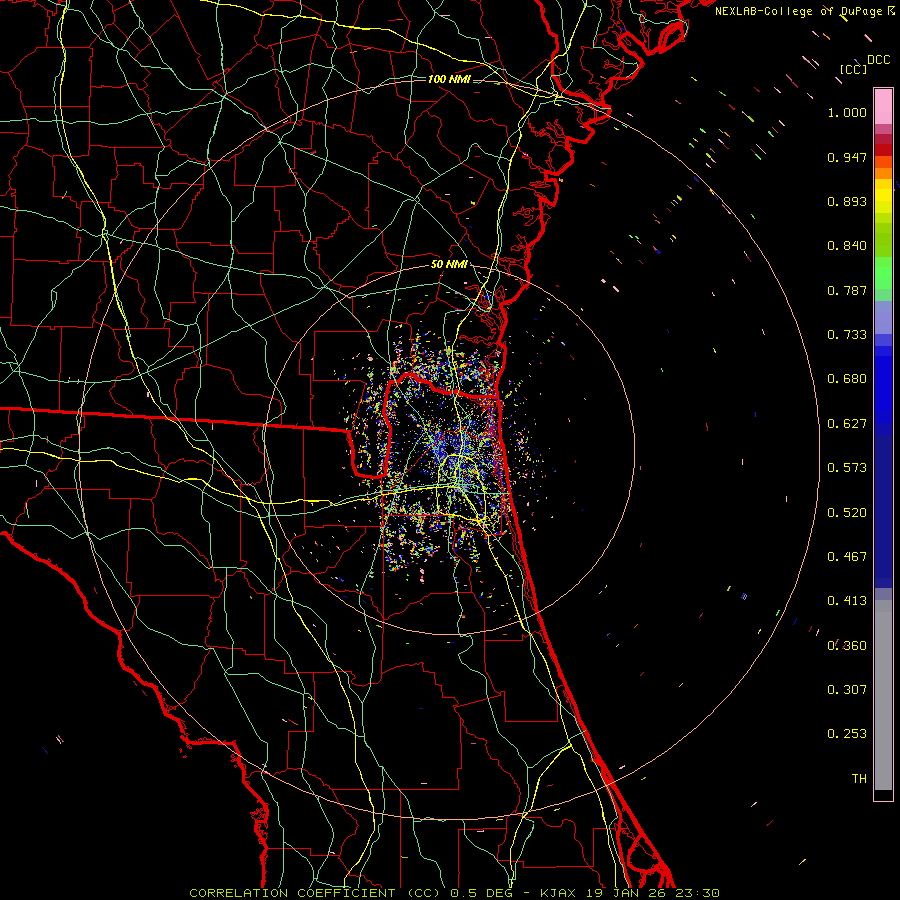Image resolution: width=900 pixels, height=900 pixels.
Task: Click the 100 NMI range ring label
Action: 449,79
